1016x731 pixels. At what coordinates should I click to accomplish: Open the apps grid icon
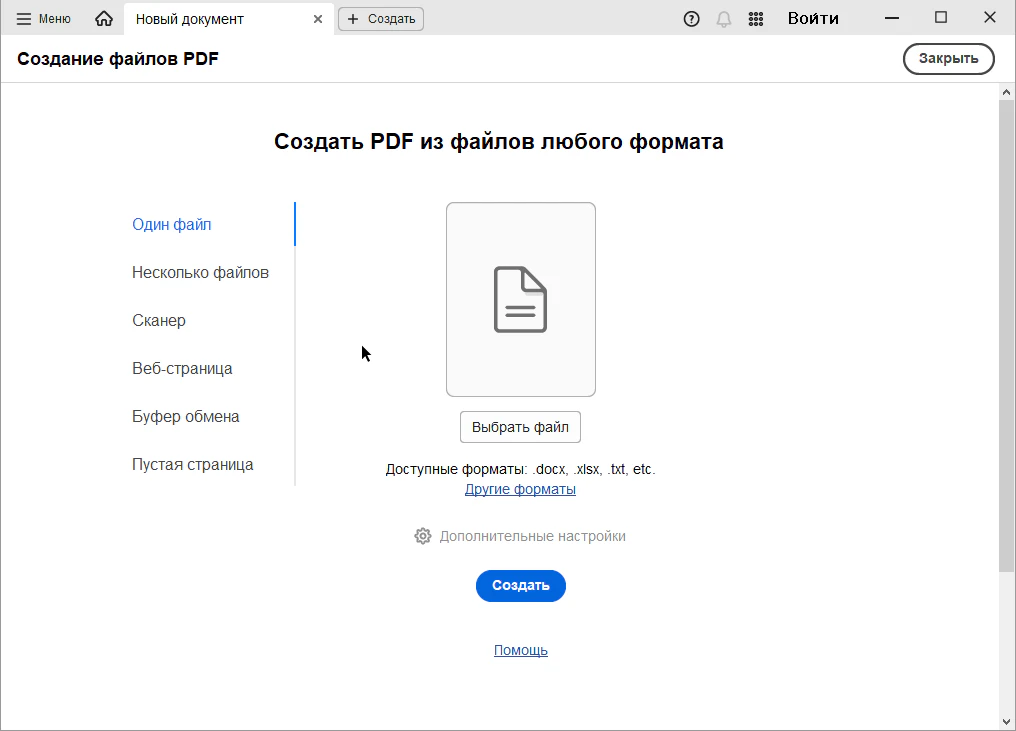tap(756, 19)
